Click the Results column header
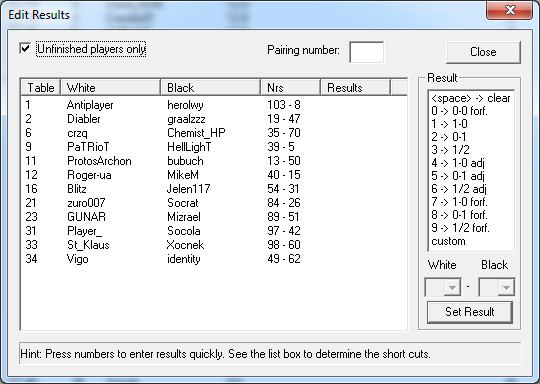540x384 pixels. pos(355,87)
